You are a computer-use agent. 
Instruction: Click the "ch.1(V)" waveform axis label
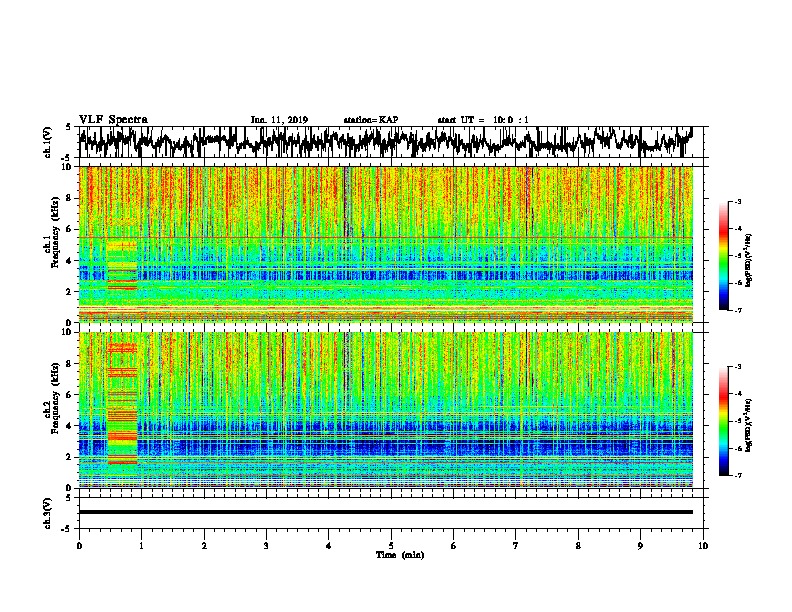(x=47, y=142)
